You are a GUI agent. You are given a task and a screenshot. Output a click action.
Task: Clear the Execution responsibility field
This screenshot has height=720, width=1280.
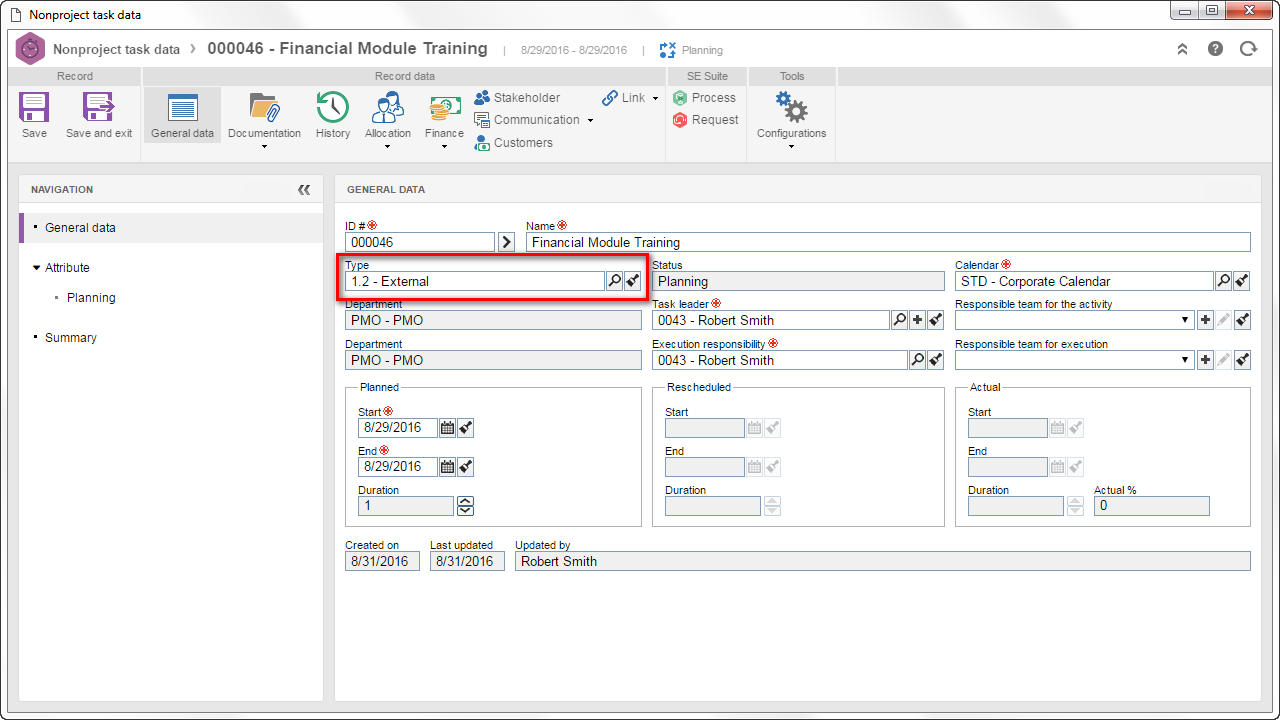935,360
